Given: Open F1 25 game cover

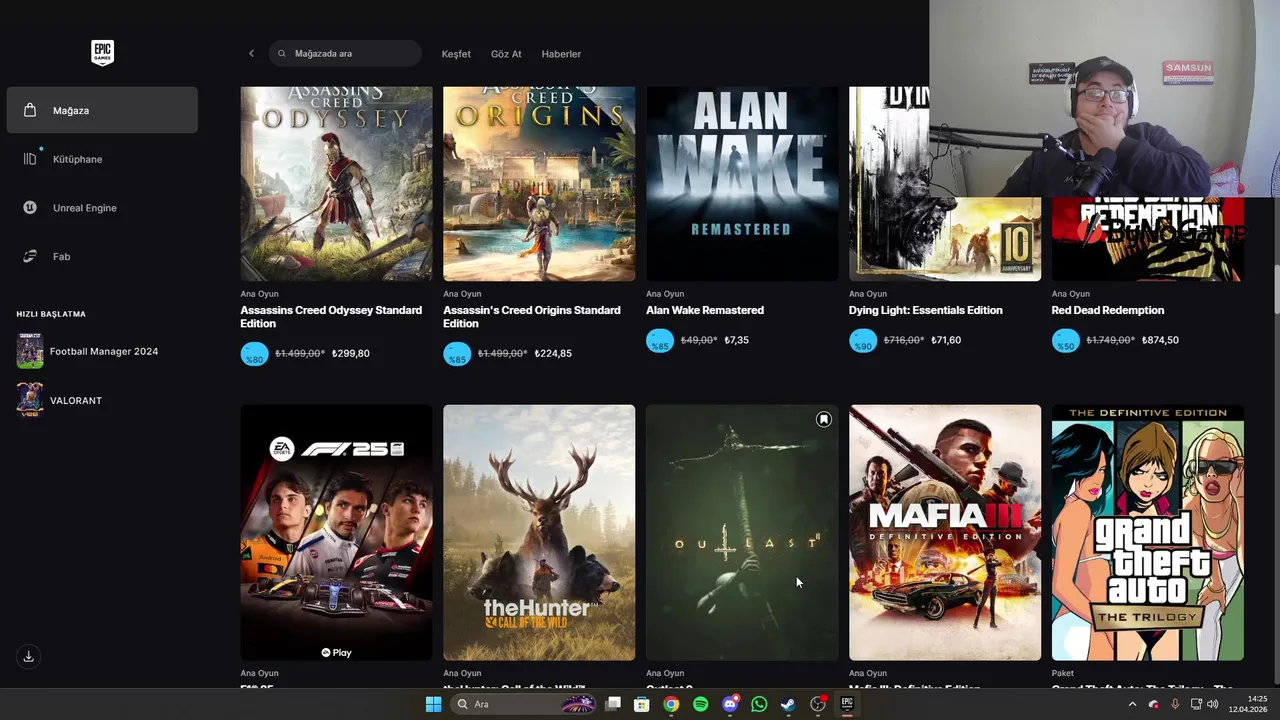Looking at the screenshot, I should click(336, 532).
